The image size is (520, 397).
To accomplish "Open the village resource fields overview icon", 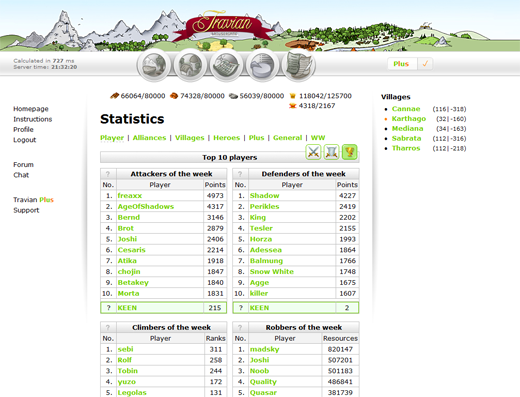I will [154, 65].
